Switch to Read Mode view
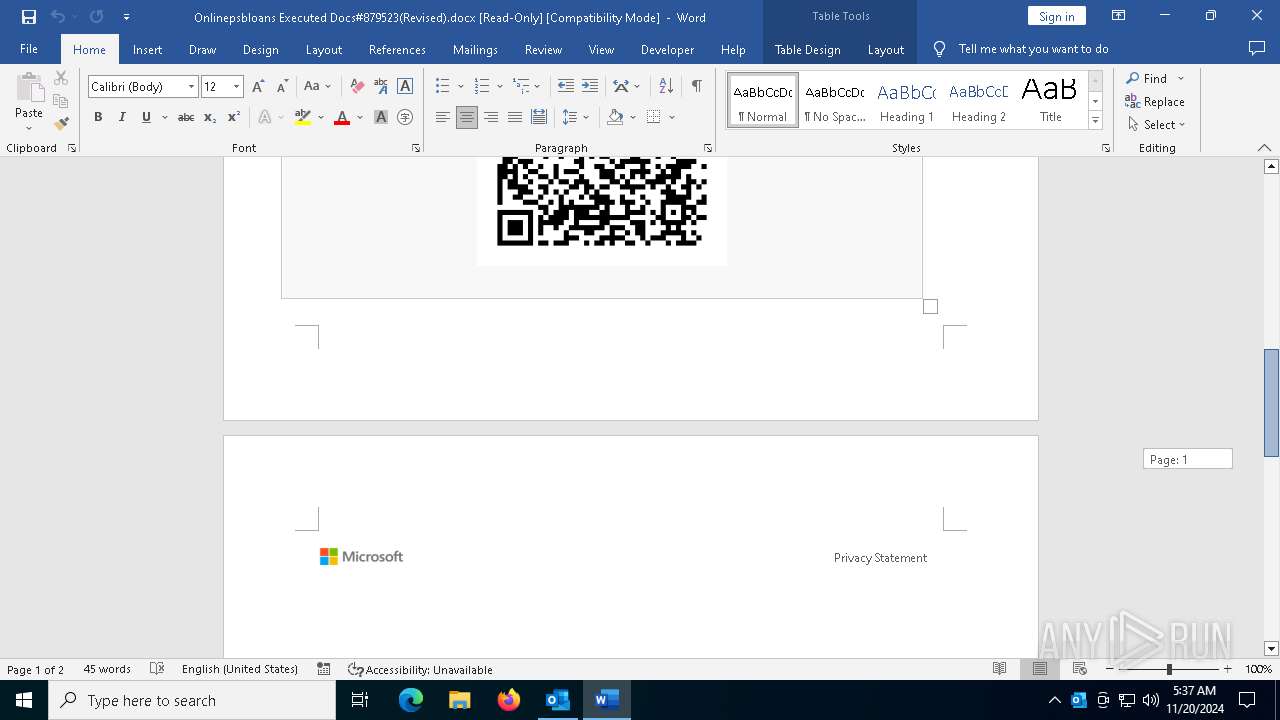1280x720 pixels. pyautogui.click(x=1000, y=669)
